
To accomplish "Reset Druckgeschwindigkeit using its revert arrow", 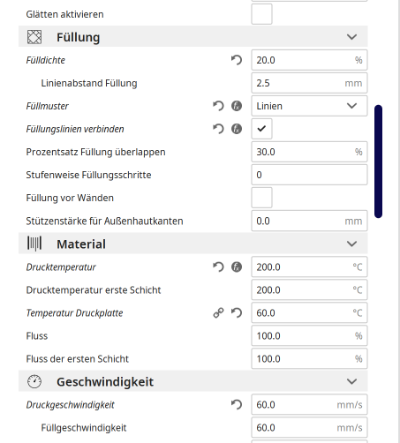I will [x=236, y=405].
